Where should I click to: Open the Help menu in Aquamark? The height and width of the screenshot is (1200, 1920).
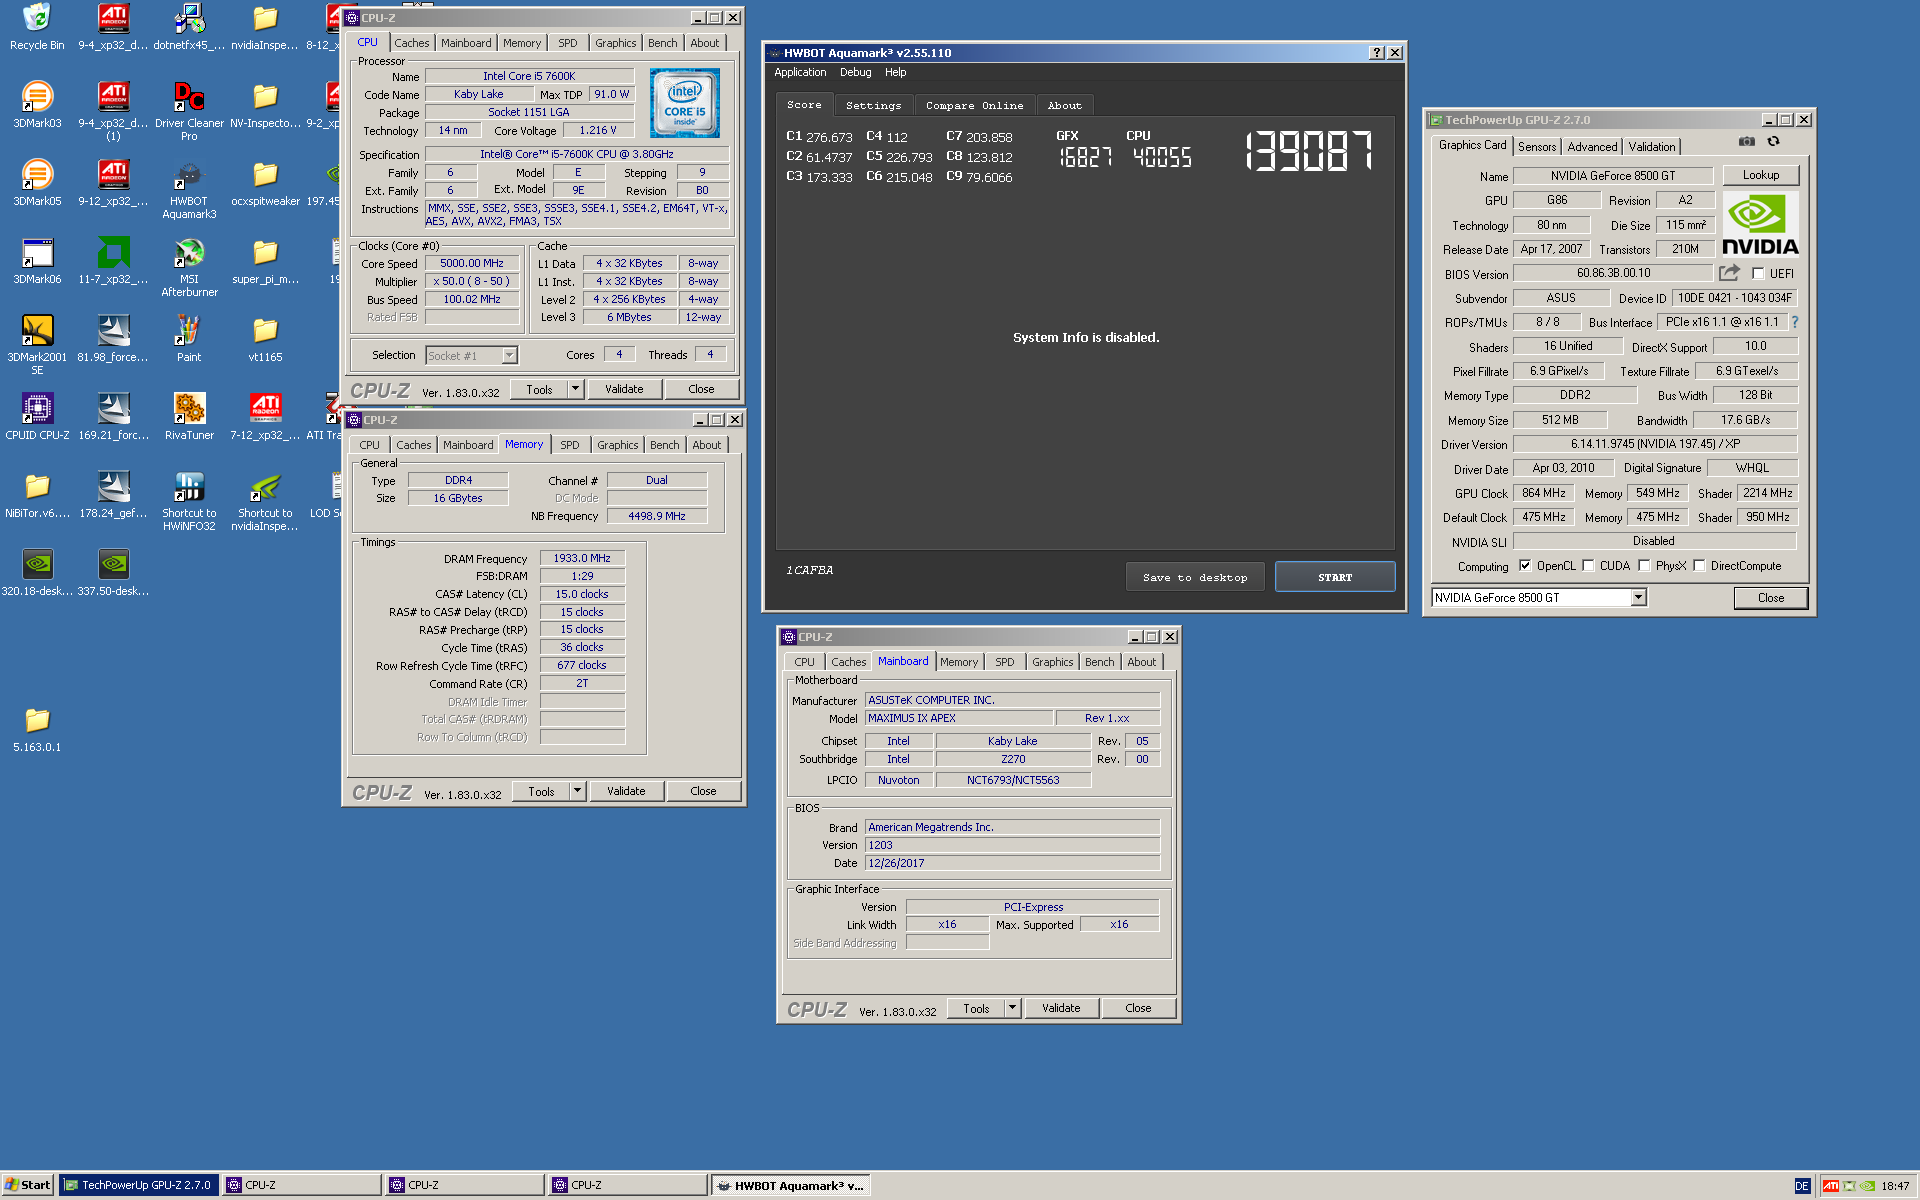click(895, 72)
